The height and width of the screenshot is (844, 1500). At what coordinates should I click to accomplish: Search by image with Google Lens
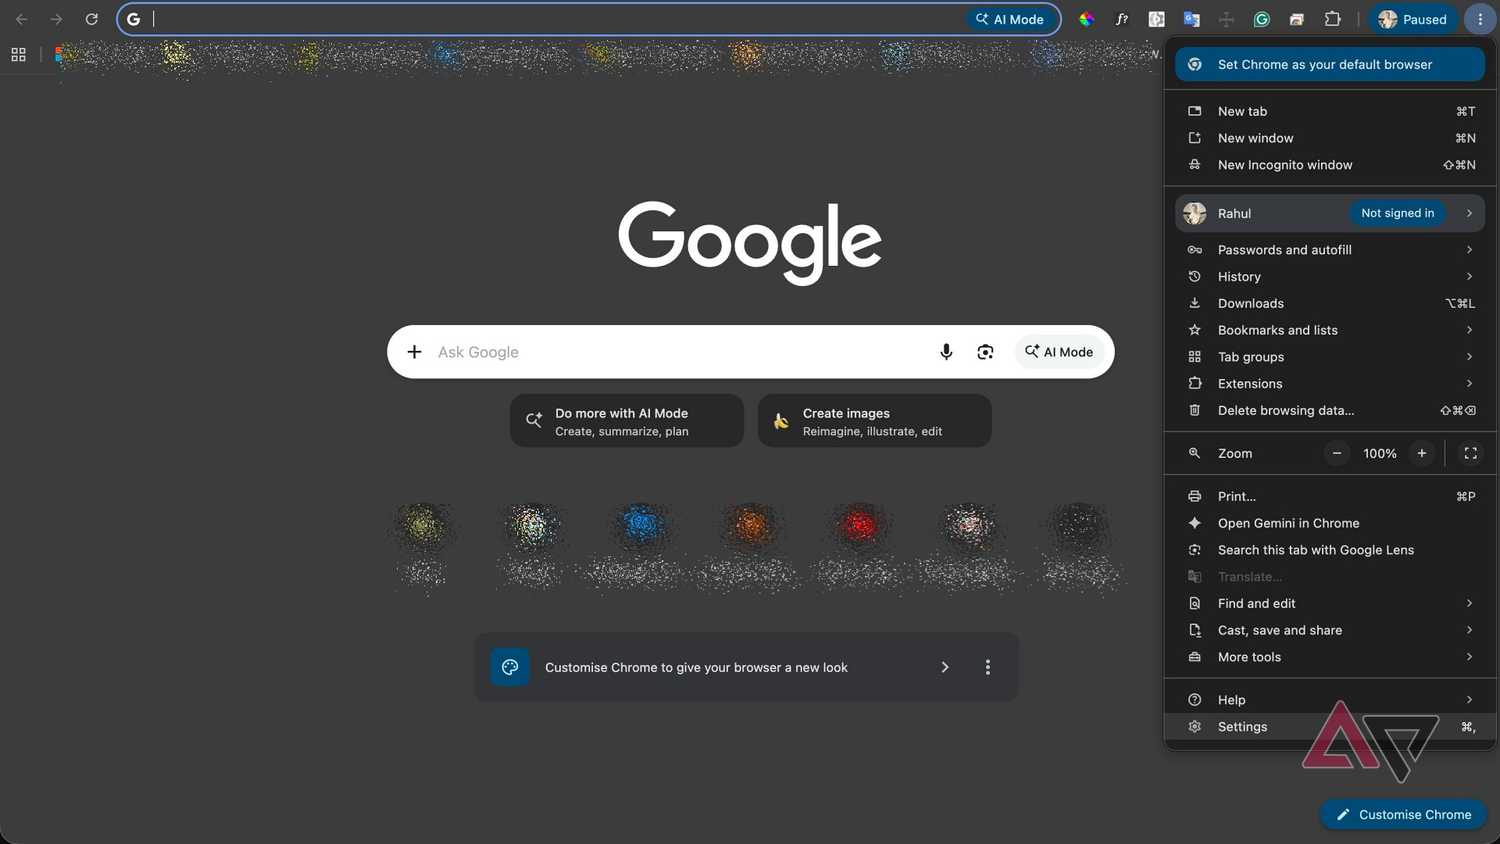[x=985, y=352]
